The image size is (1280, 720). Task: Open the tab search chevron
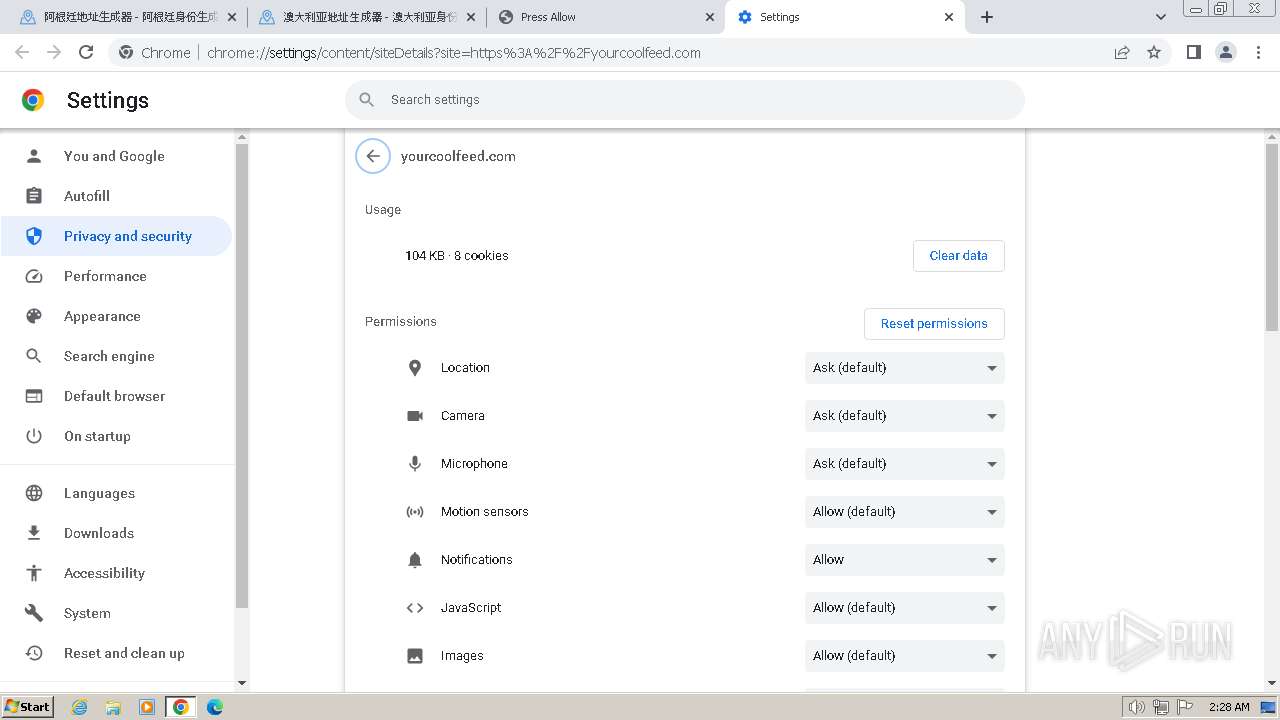1161,17
